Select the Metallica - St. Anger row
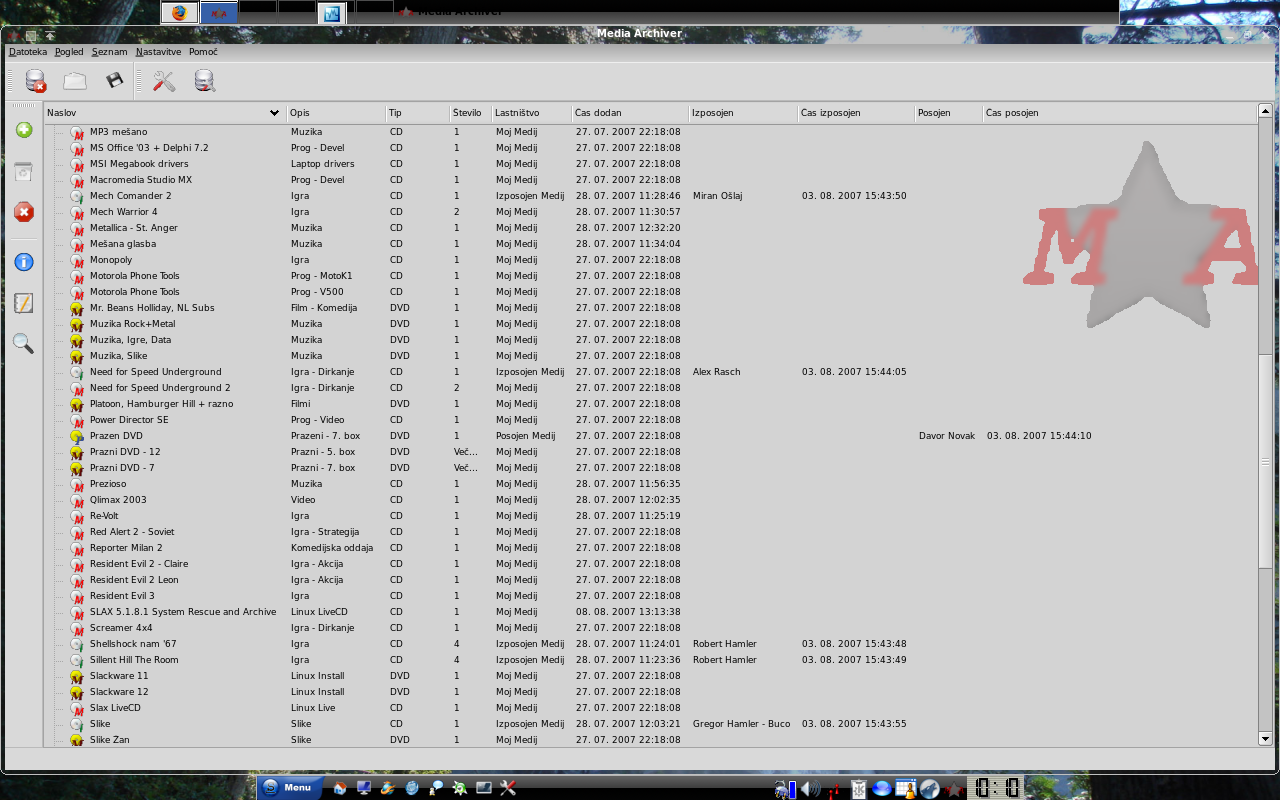The height and width of the screenshot is (800, 1280). click(134, 228)
